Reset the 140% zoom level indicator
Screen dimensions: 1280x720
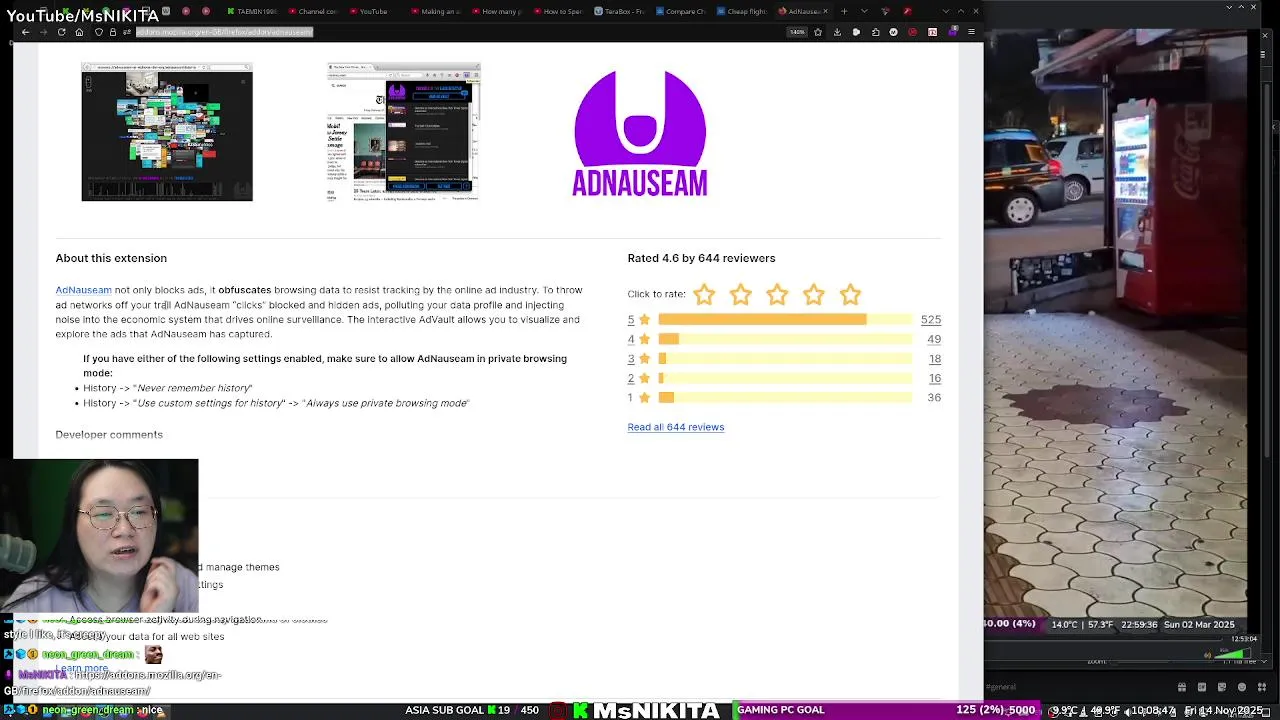click(x=797, y=32)
